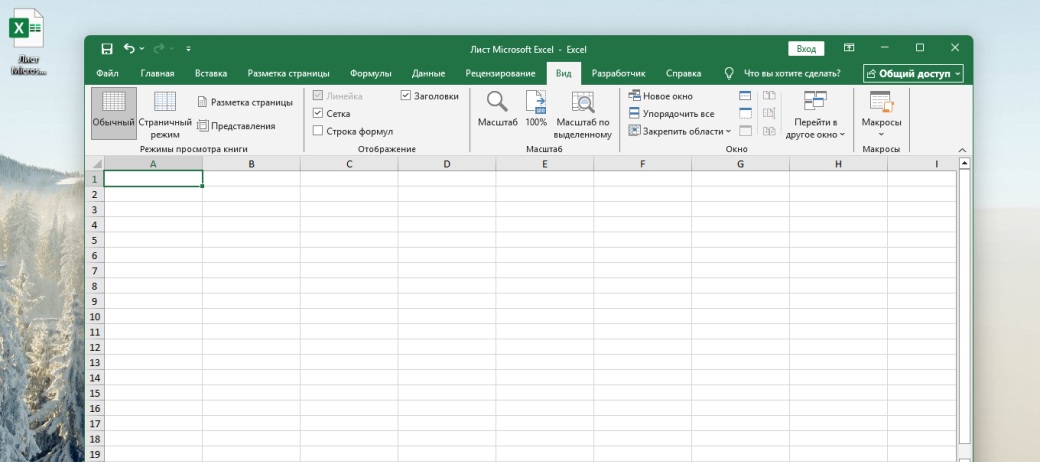Open the Масштаб magnifier dialog
1040x462 pixels.
497,102
